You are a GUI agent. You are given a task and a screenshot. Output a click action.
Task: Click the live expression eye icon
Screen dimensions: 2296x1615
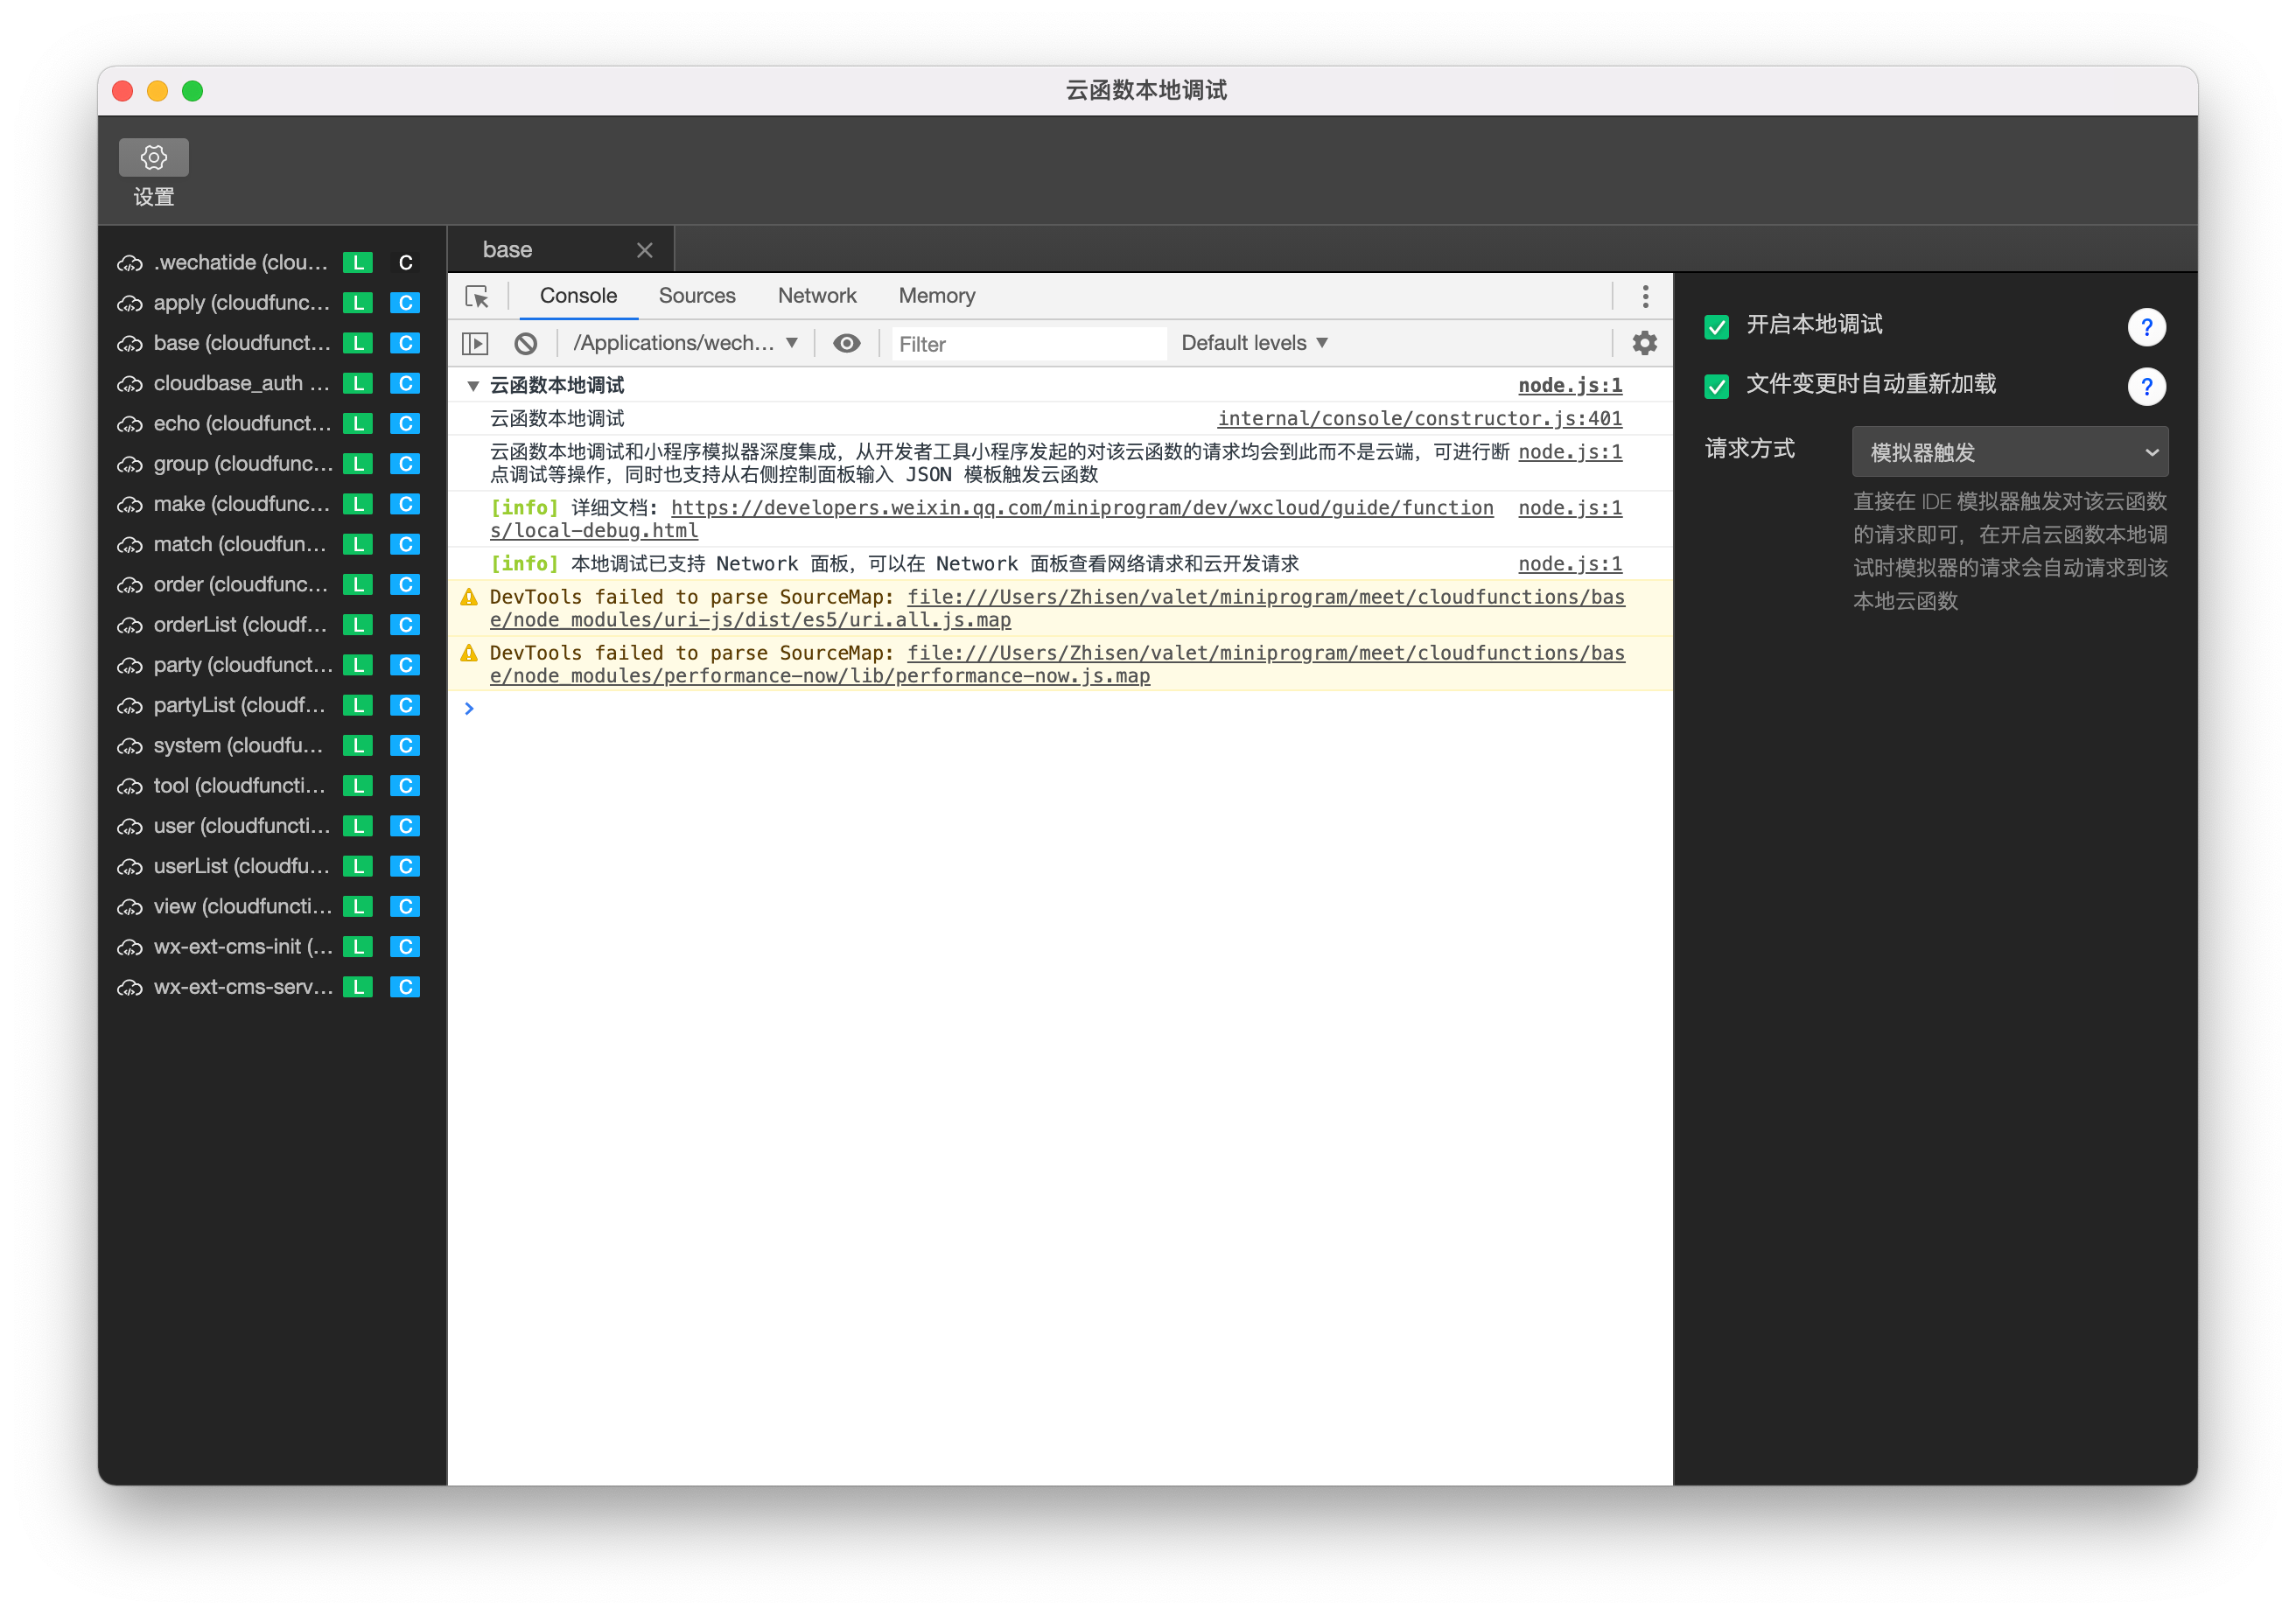pos(846,343)
